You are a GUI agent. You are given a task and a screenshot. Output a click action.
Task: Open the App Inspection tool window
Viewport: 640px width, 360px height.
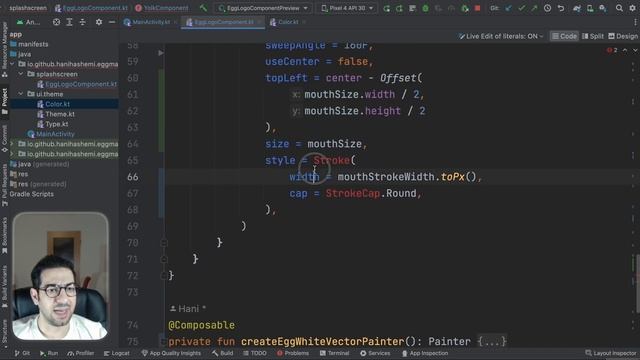pos(424,353)
